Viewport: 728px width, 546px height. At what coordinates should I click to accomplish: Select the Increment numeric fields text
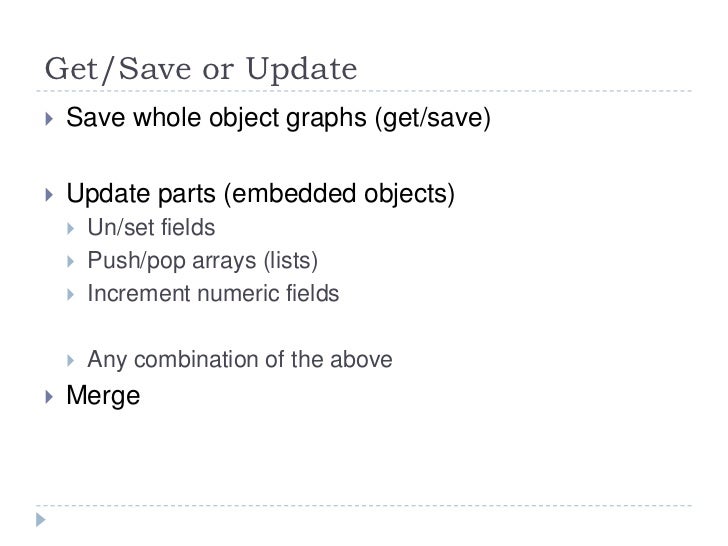point(213,294)
